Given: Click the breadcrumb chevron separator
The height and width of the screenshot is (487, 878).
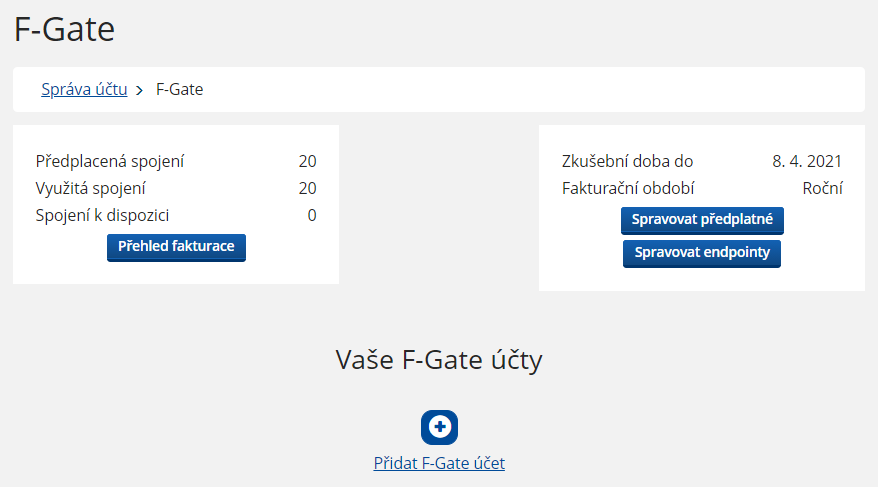Looking at the screenshot, I should pos(139,90).
